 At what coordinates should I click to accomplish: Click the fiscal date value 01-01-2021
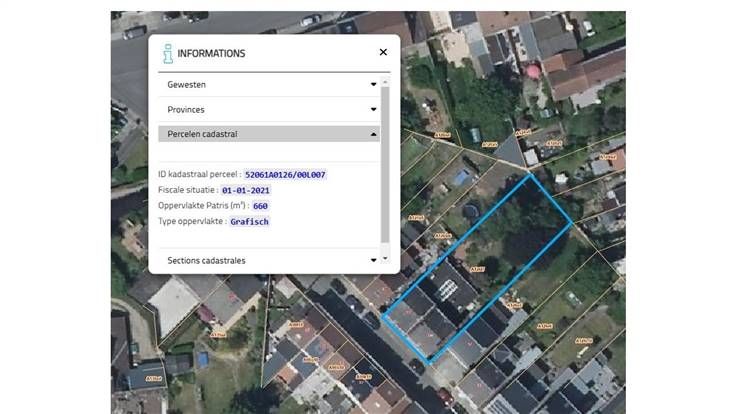[x=246, y=190]
